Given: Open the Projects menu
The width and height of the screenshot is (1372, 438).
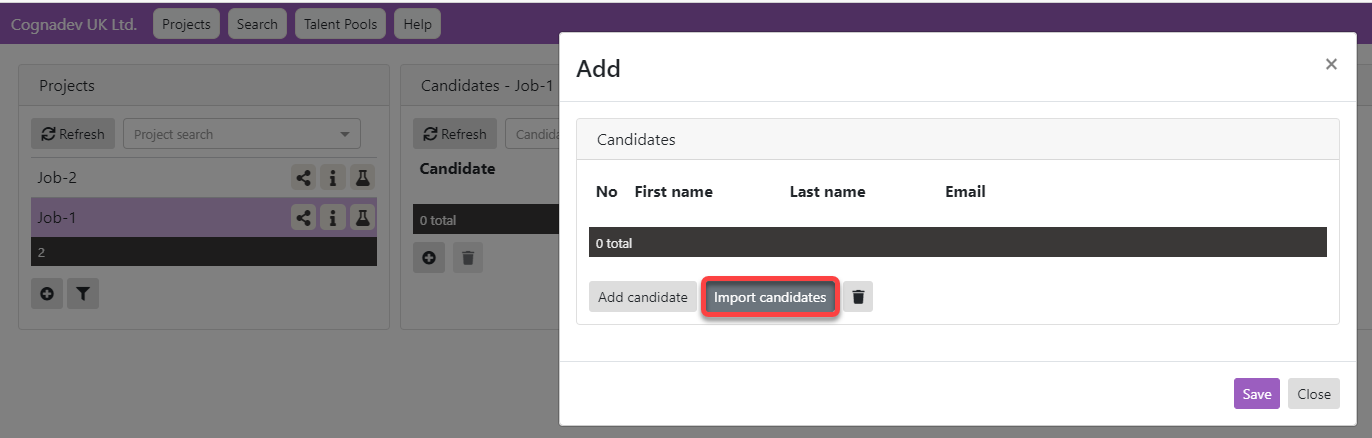Looking at the screenshot, I should (x=187, y=24).
